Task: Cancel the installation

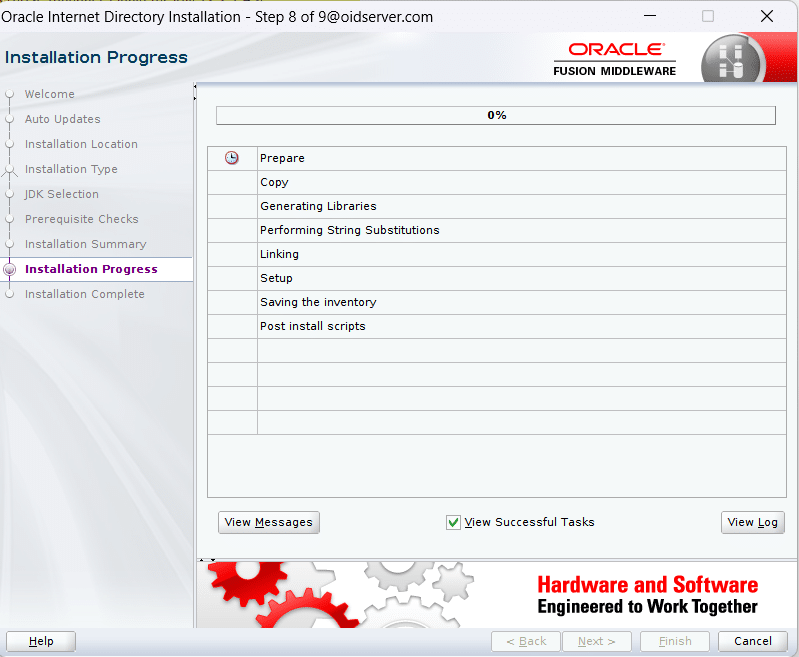Action: [x=752, y=641]
